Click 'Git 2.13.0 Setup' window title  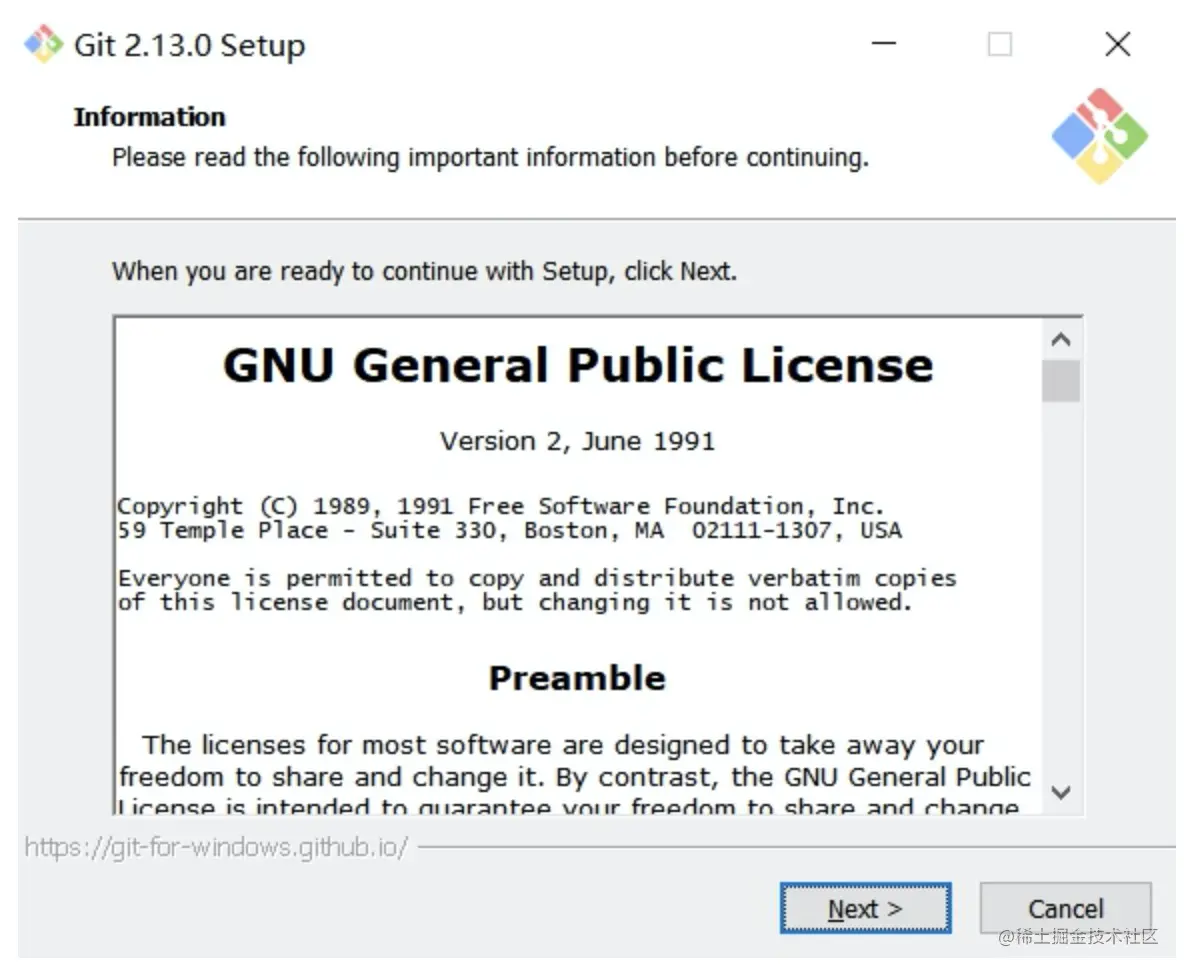click(x=190, y=45)
